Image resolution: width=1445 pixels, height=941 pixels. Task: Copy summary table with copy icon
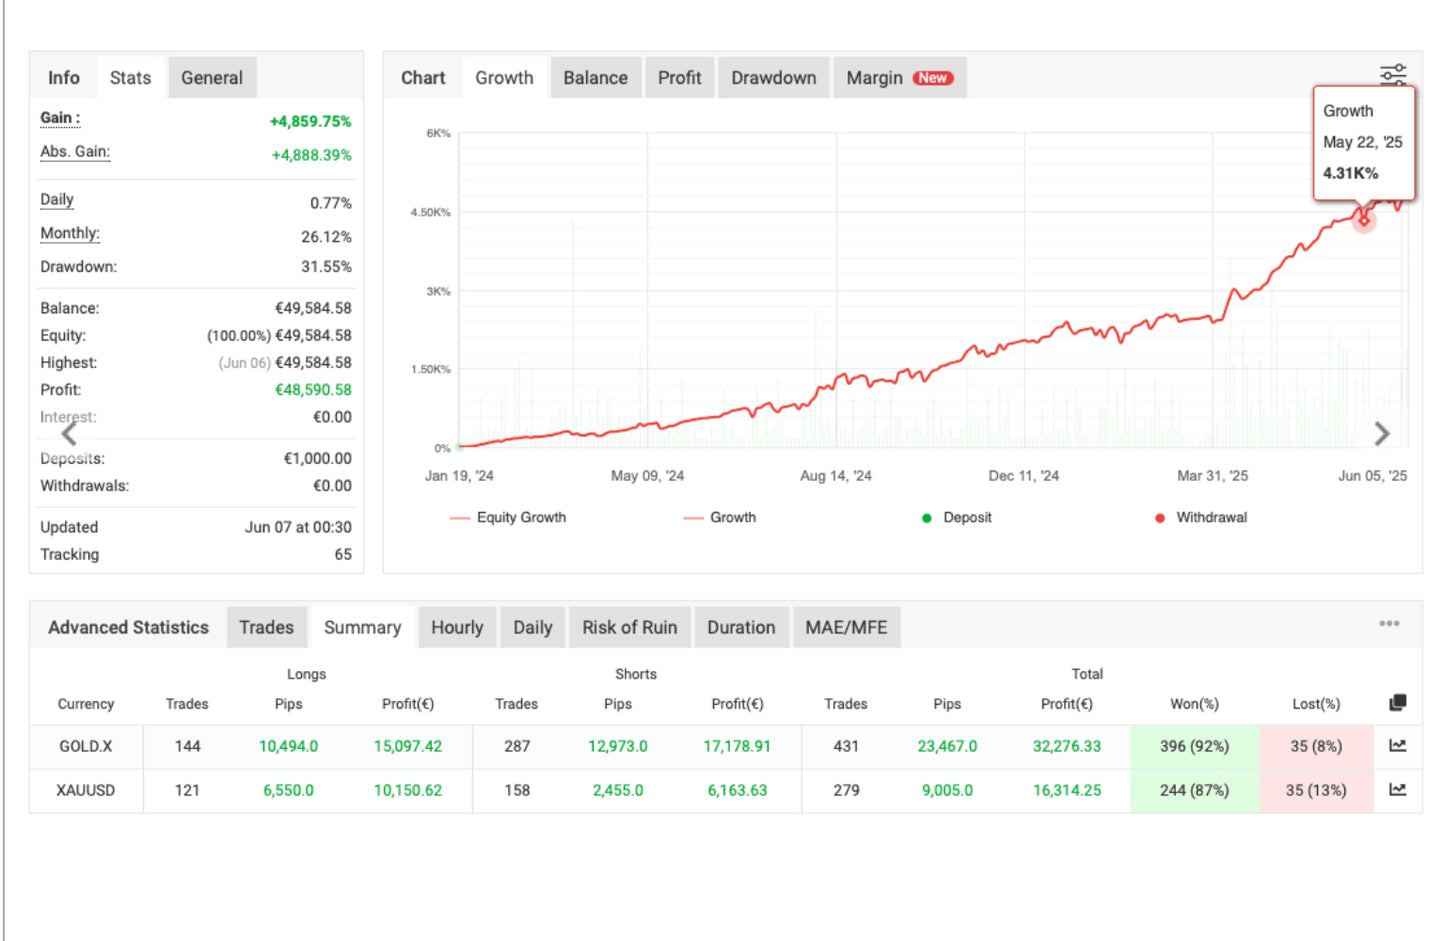(x=1398, y=703)
